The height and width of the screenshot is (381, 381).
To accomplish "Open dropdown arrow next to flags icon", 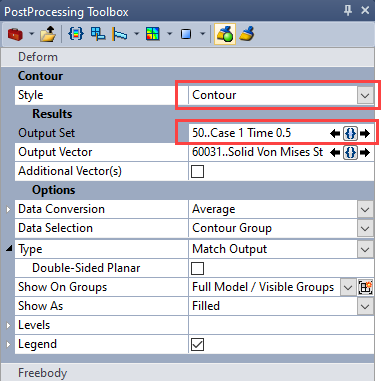I will coord(136,34).
